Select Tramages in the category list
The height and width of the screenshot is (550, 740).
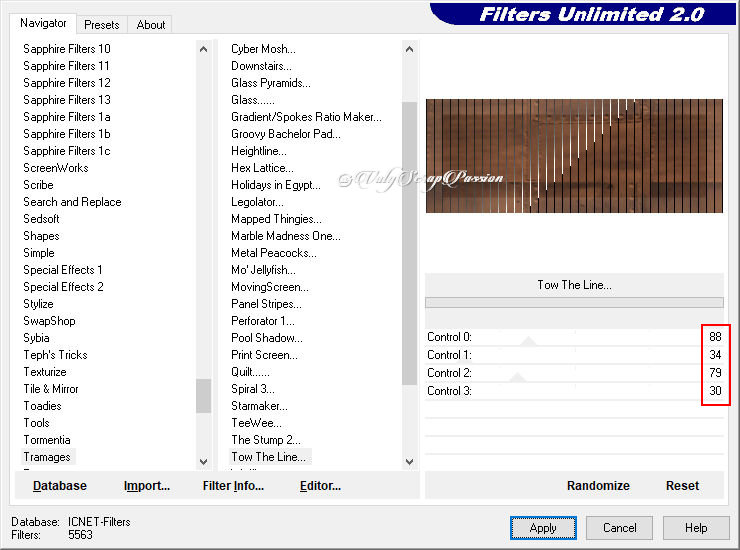pyautogui.click(x=47, y=457)
